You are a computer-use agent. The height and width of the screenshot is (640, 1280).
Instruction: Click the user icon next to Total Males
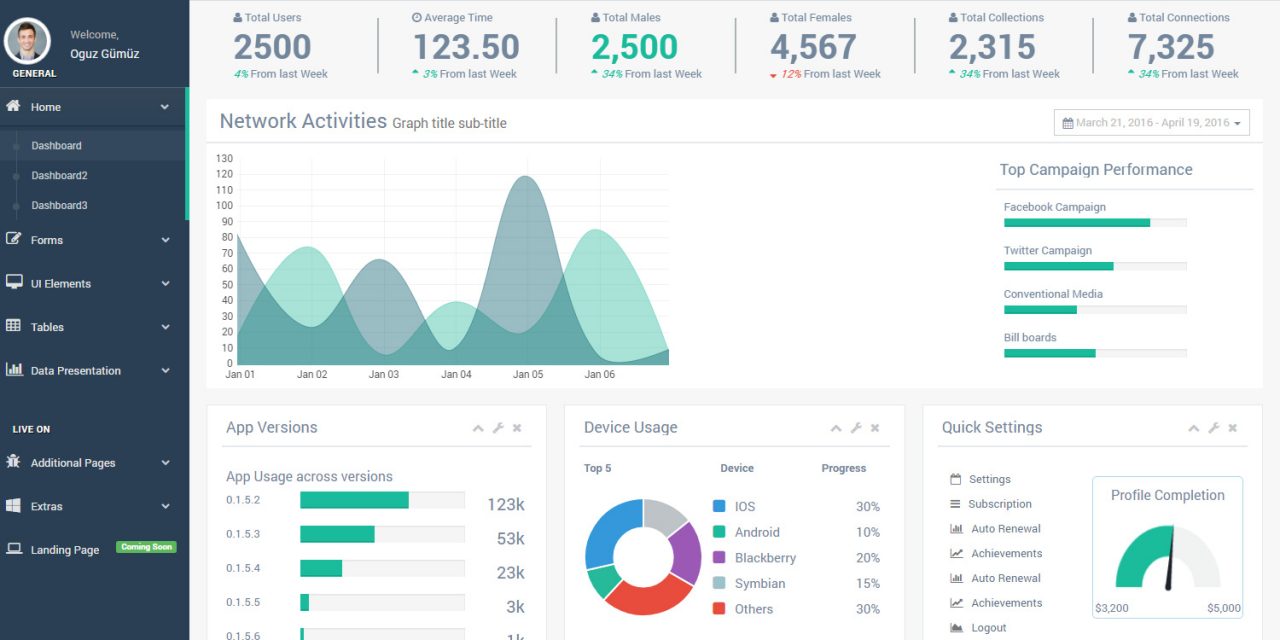click(x=595, y=18)
